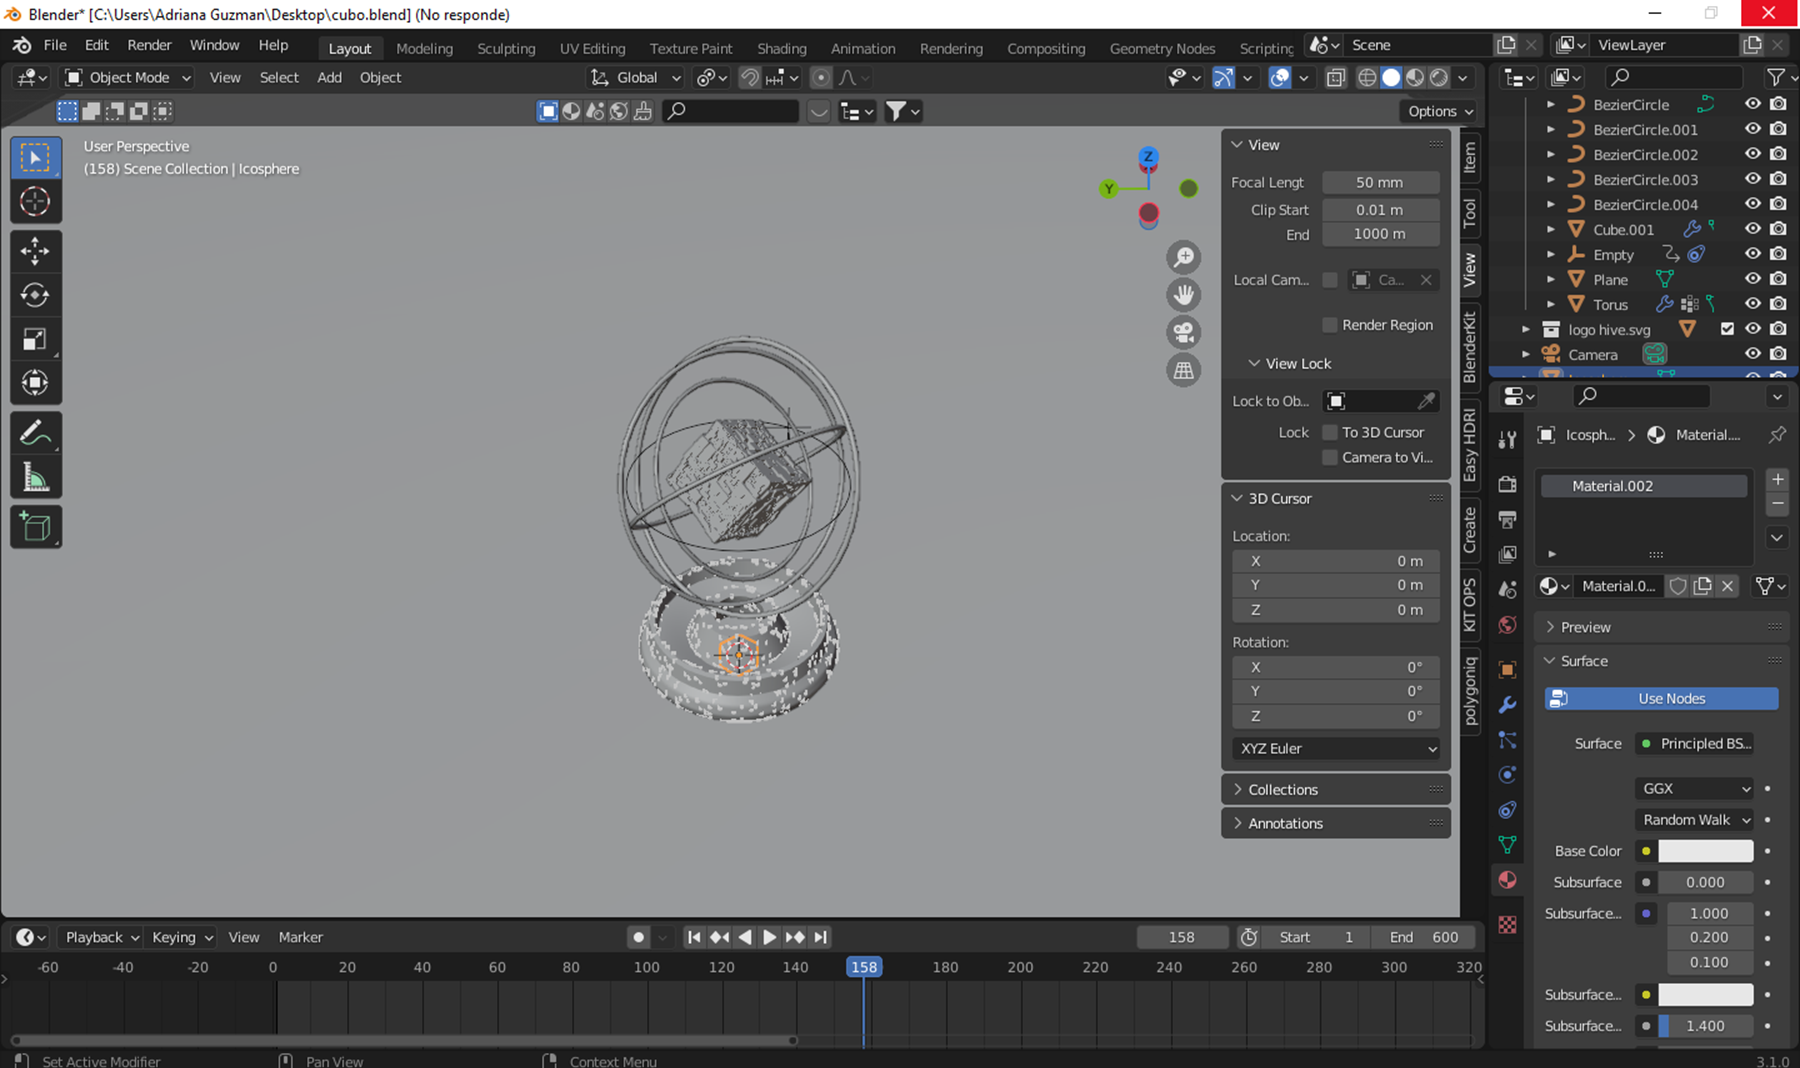Open the Modifier properties wrench tab
The width and height of the screenshot is (1800, 1068).
[x=1508, y=705]
